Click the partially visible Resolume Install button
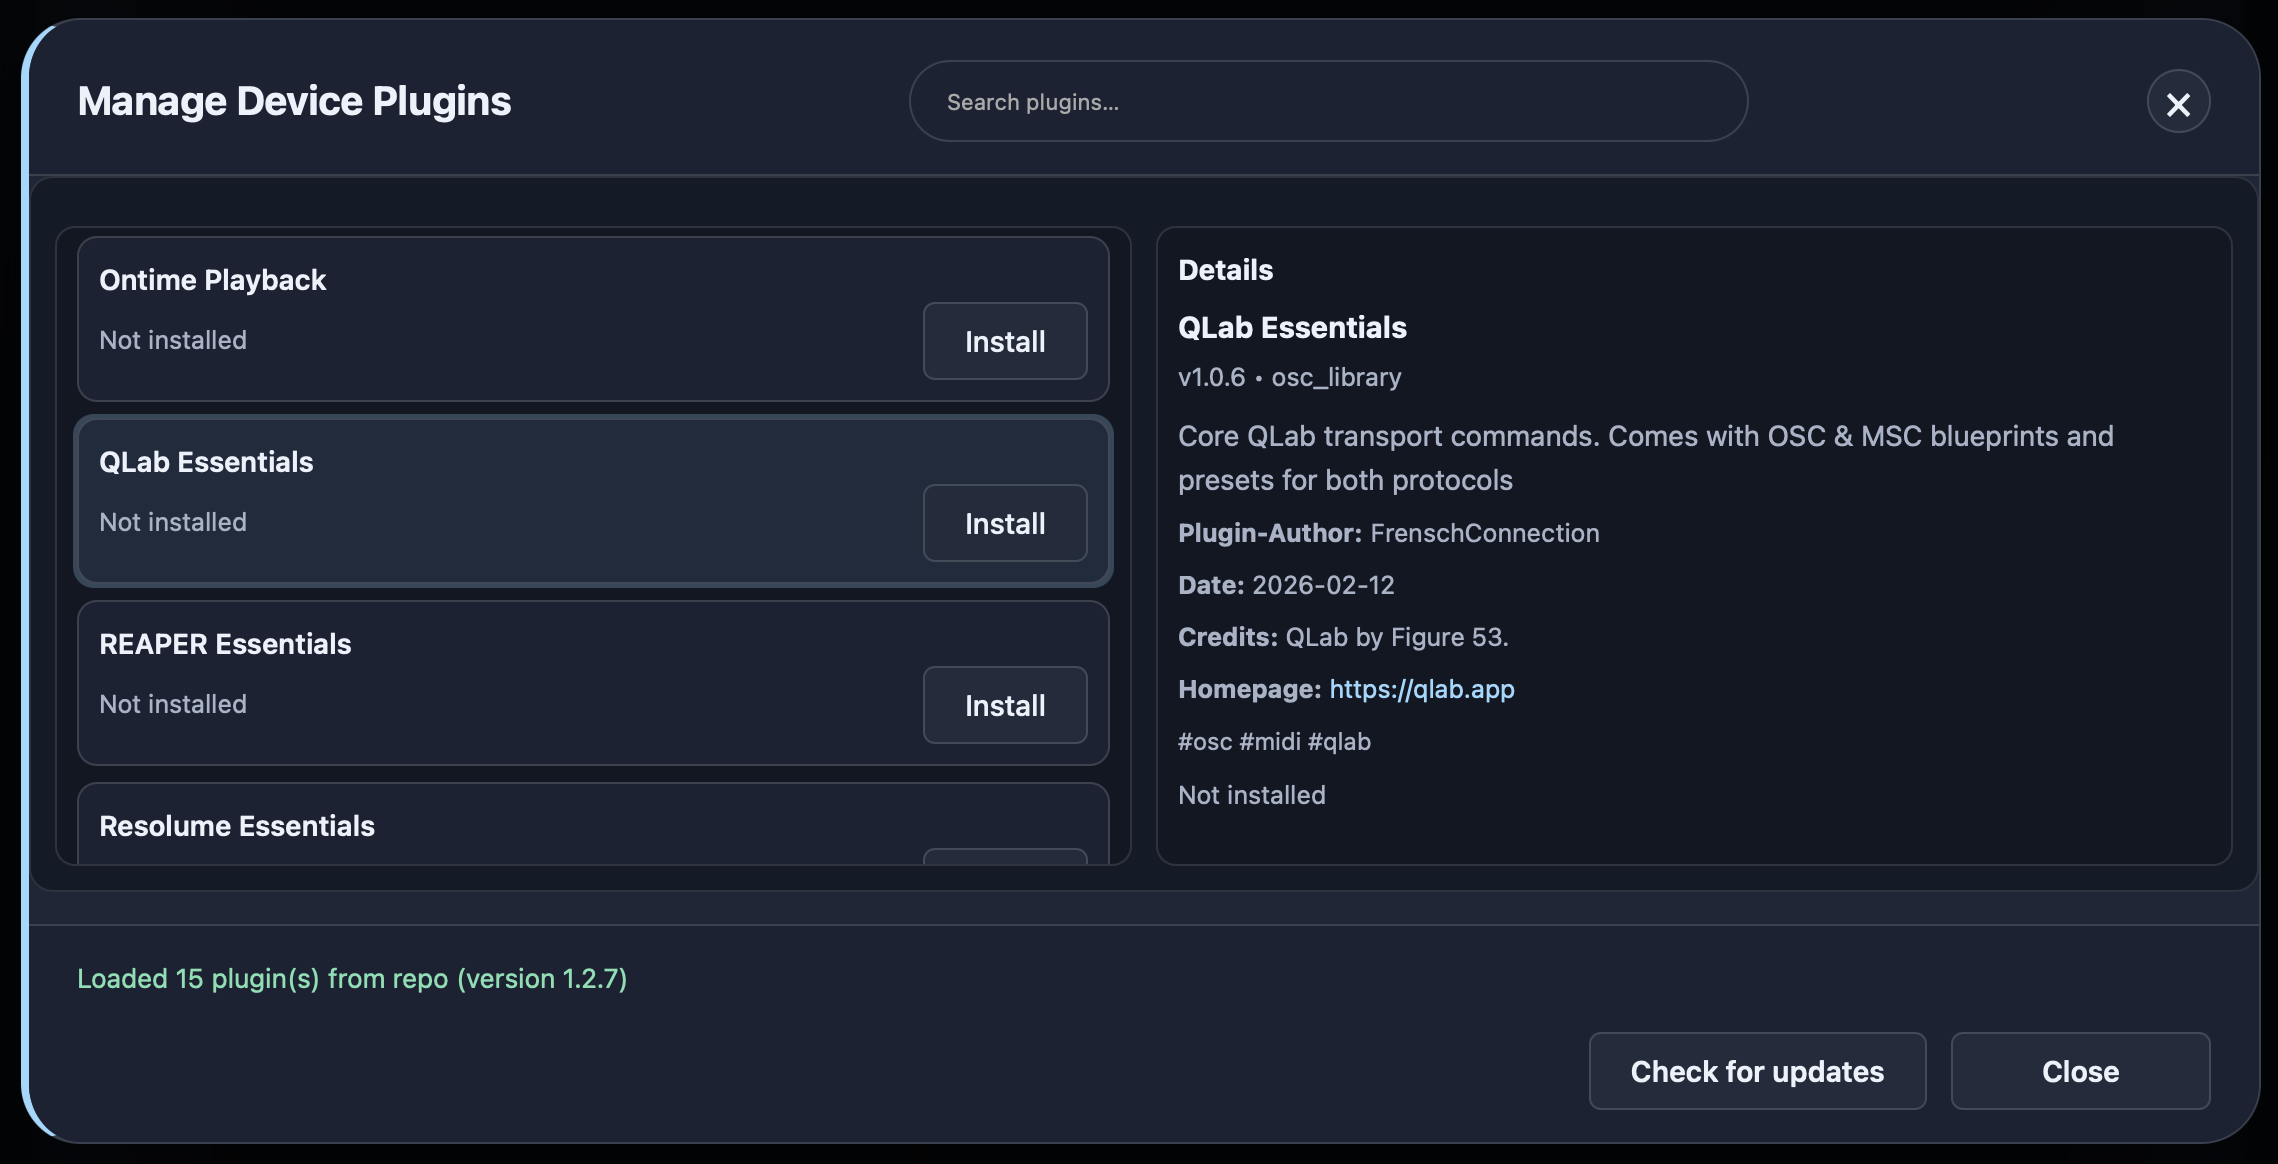The width and height of the screenshot is (2278, 1164). click(1004, 857)
